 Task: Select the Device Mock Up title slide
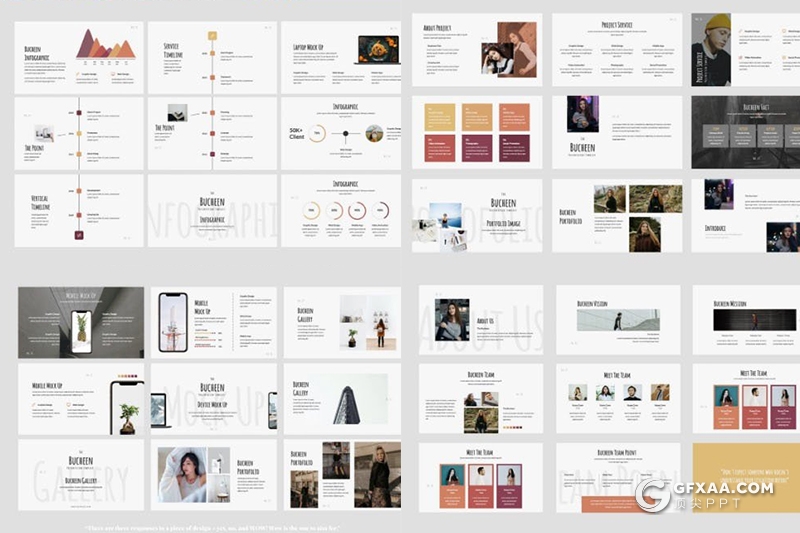click(x=212, y=398)
